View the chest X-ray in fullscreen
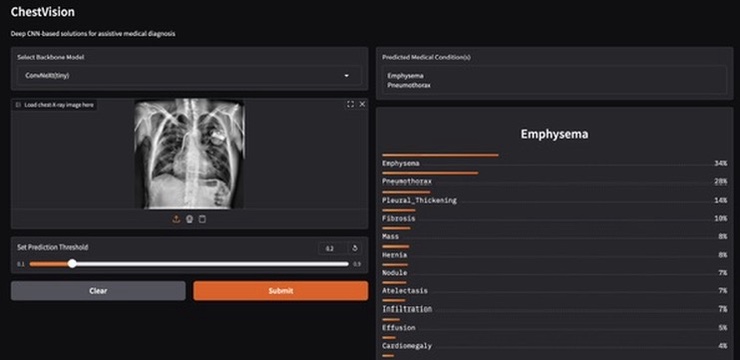The image size is (740, 360). [350, 104]
